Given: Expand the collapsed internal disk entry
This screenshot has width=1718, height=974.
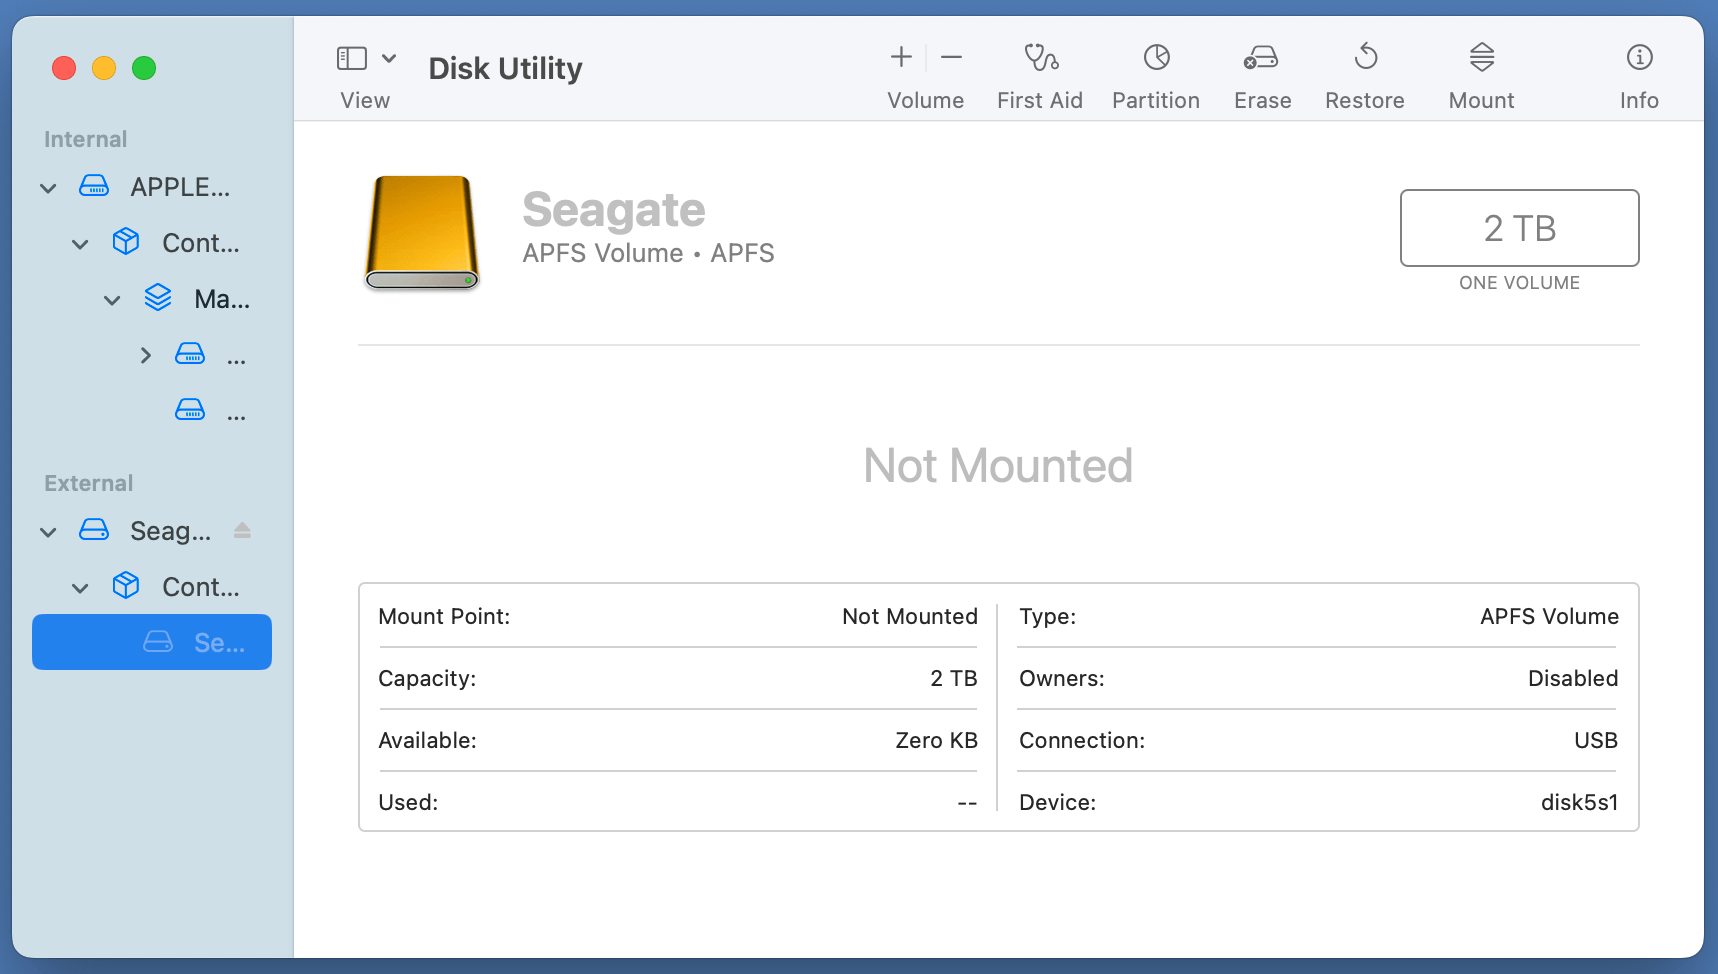Looking at the screenshot, I should click(145, 354).
